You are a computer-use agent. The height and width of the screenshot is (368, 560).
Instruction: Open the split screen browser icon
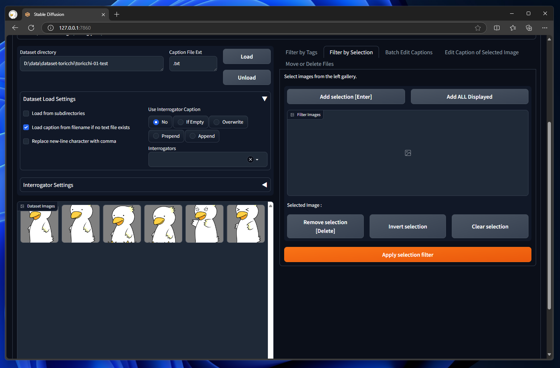click(x=497, y=28)
